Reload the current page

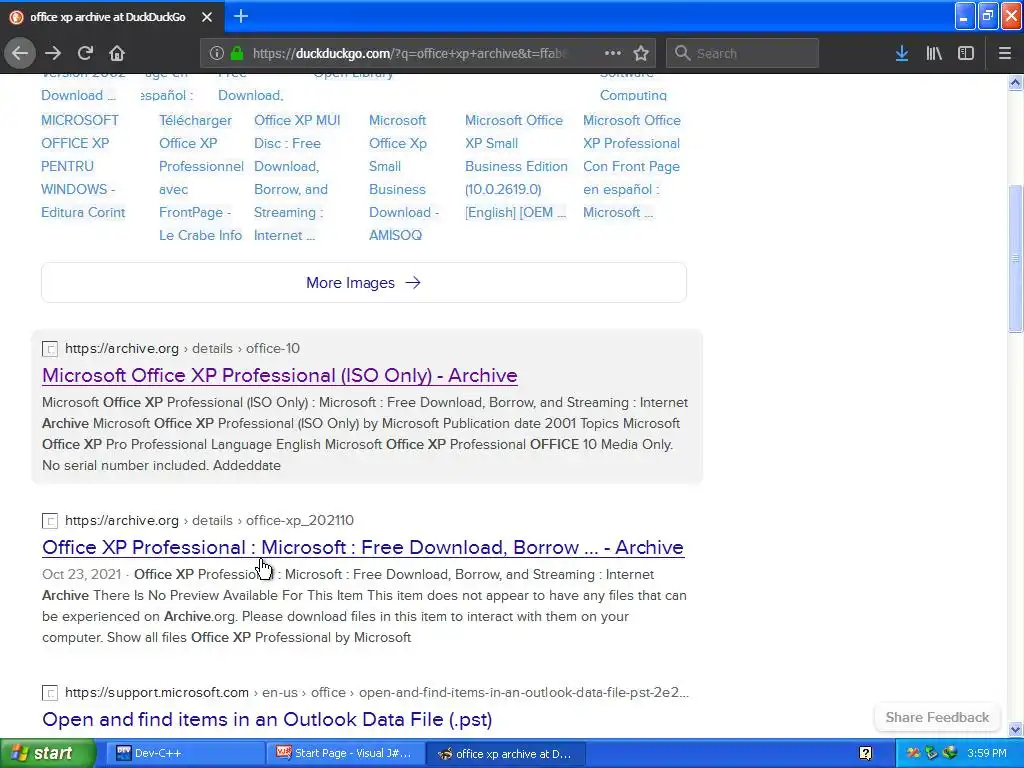pos(85,53)
